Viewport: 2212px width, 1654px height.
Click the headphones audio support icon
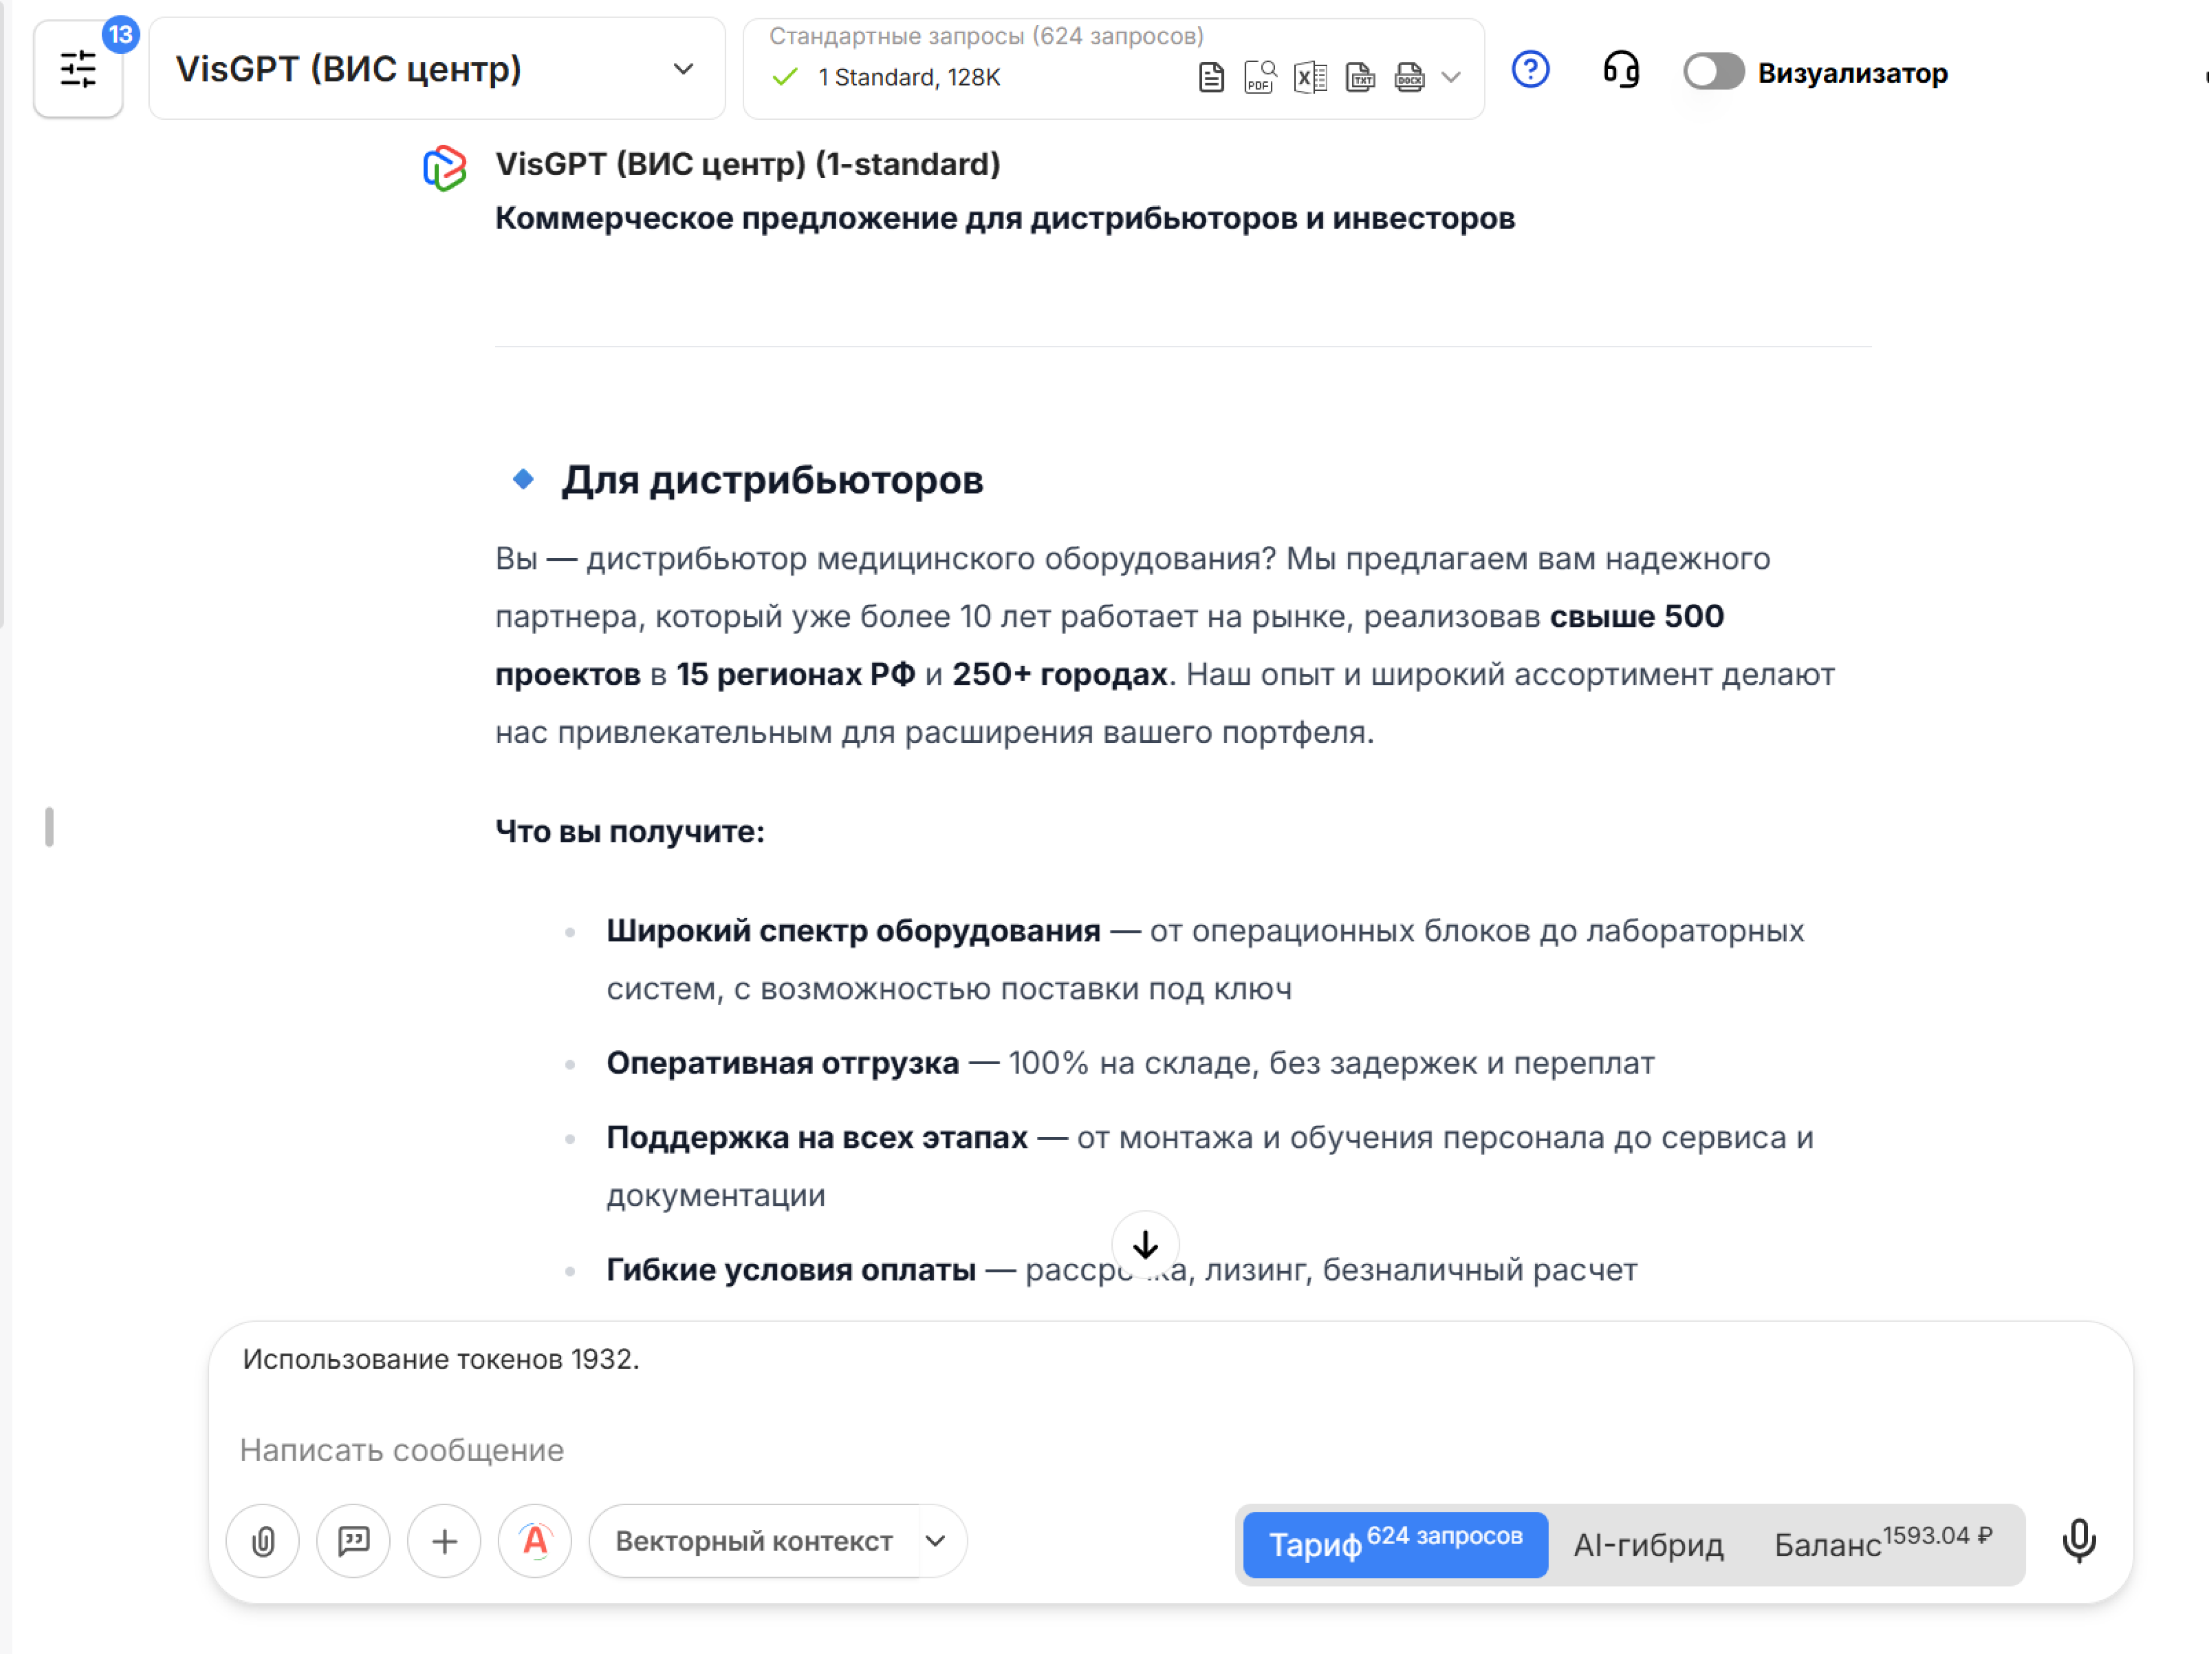pos(1621,70)
